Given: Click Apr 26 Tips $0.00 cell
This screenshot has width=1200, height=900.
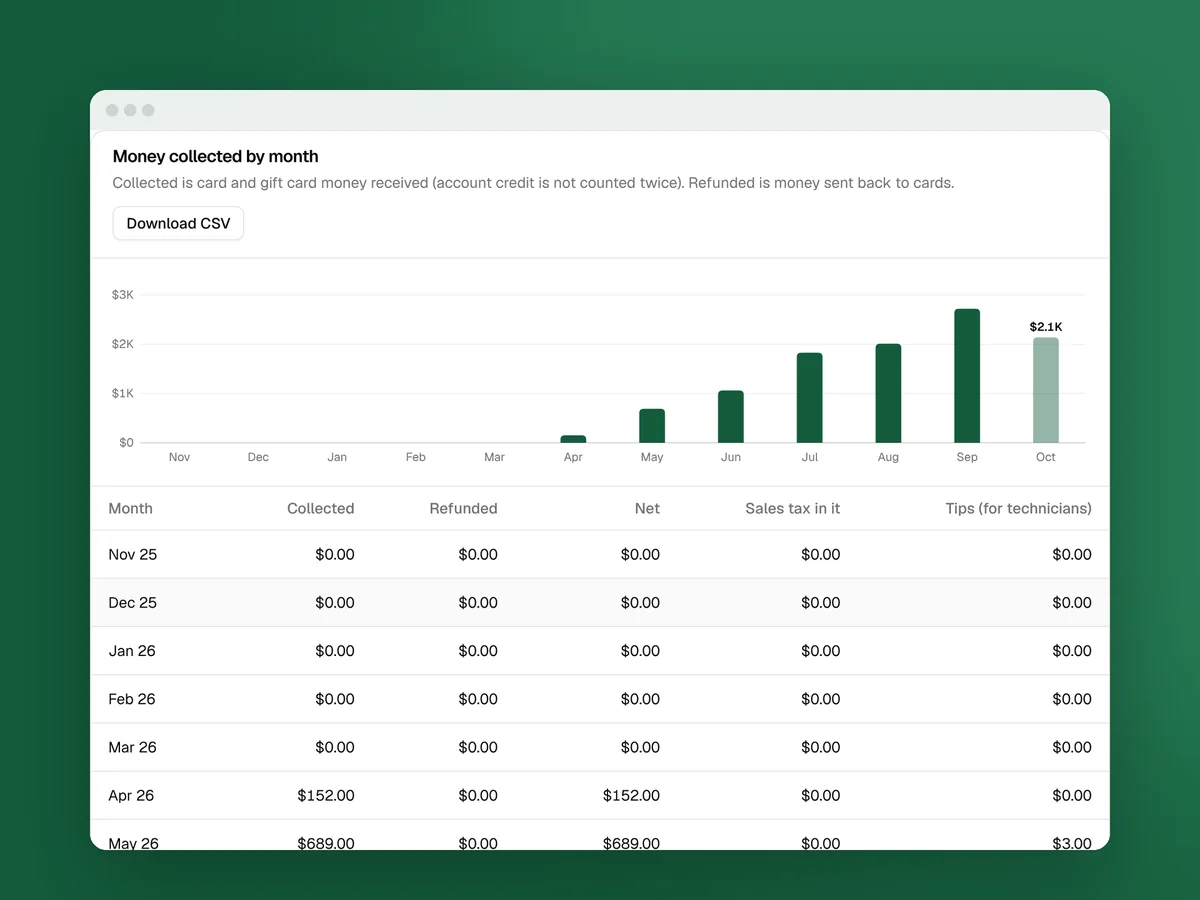Looking at the screenshot, I should click(x=1072, y=795).
